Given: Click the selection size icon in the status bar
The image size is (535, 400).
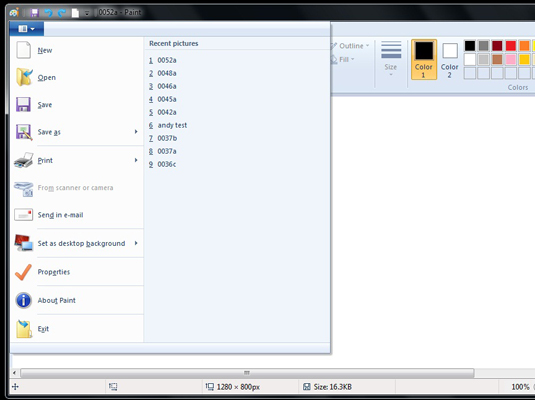Looking at the screenshot, I should tap(113, 386).
